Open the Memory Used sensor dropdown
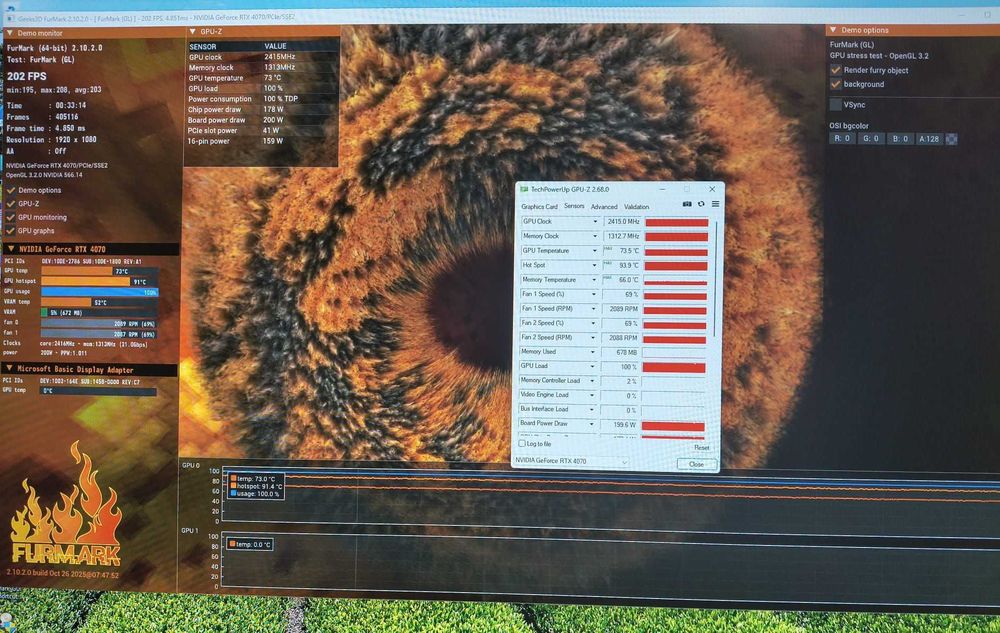Image resolution: width=1000 pixels, height=633 pixels. click(592, 352)
